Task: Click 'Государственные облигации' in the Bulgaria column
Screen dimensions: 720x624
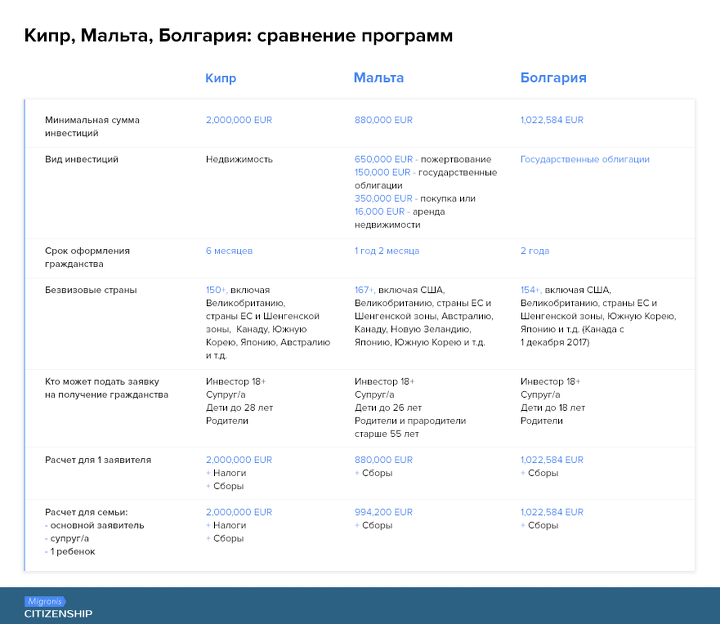Action: 585,159
